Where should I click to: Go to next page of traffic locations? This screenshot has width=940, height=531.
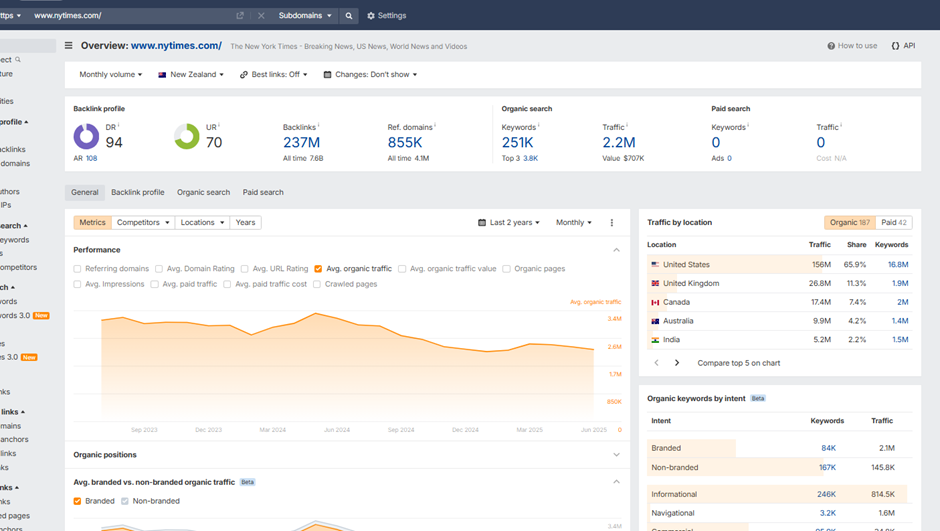[x=677, y=363]
